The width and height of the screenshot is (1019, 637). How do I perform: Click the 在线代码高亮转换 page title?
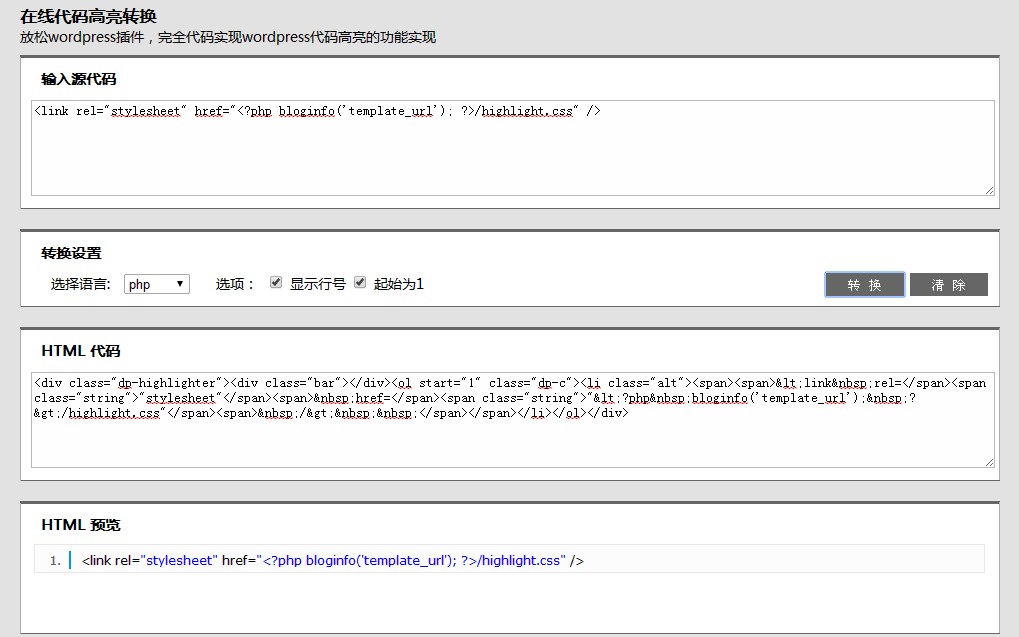[x=88, y=17]
